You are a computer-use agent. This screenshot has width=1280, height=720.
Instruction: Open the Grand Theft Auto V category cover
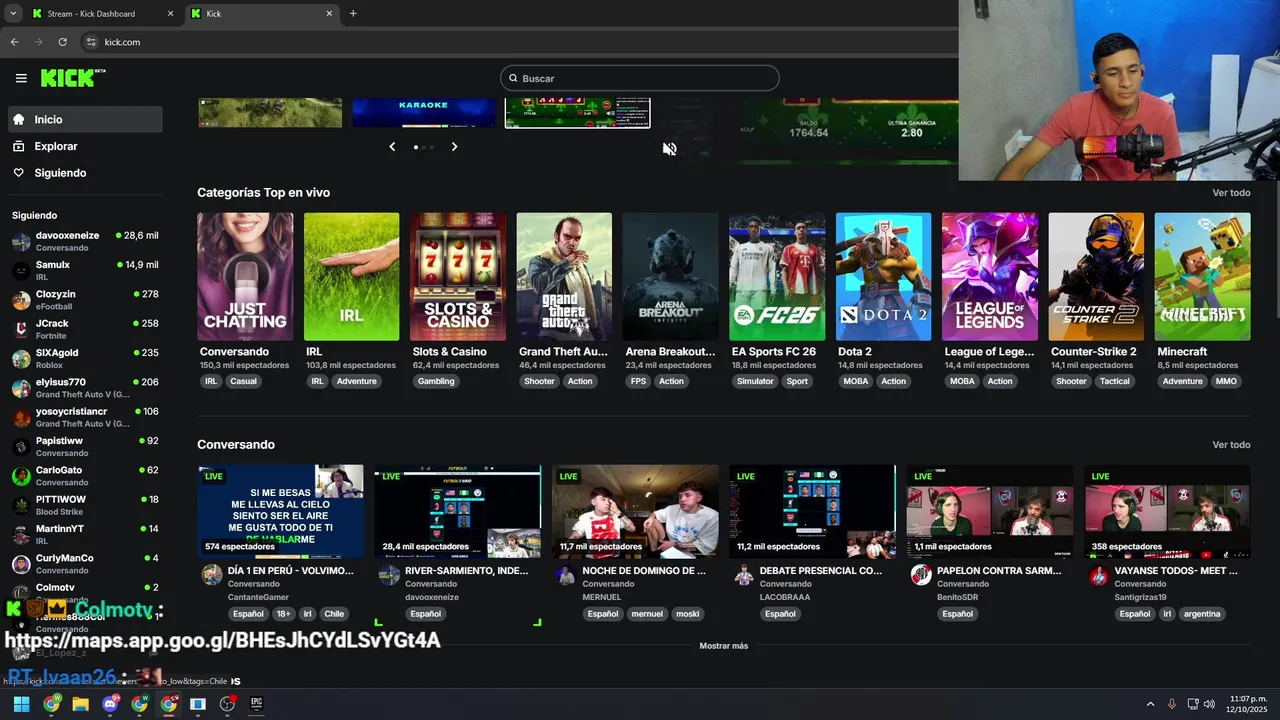(564, 276)
